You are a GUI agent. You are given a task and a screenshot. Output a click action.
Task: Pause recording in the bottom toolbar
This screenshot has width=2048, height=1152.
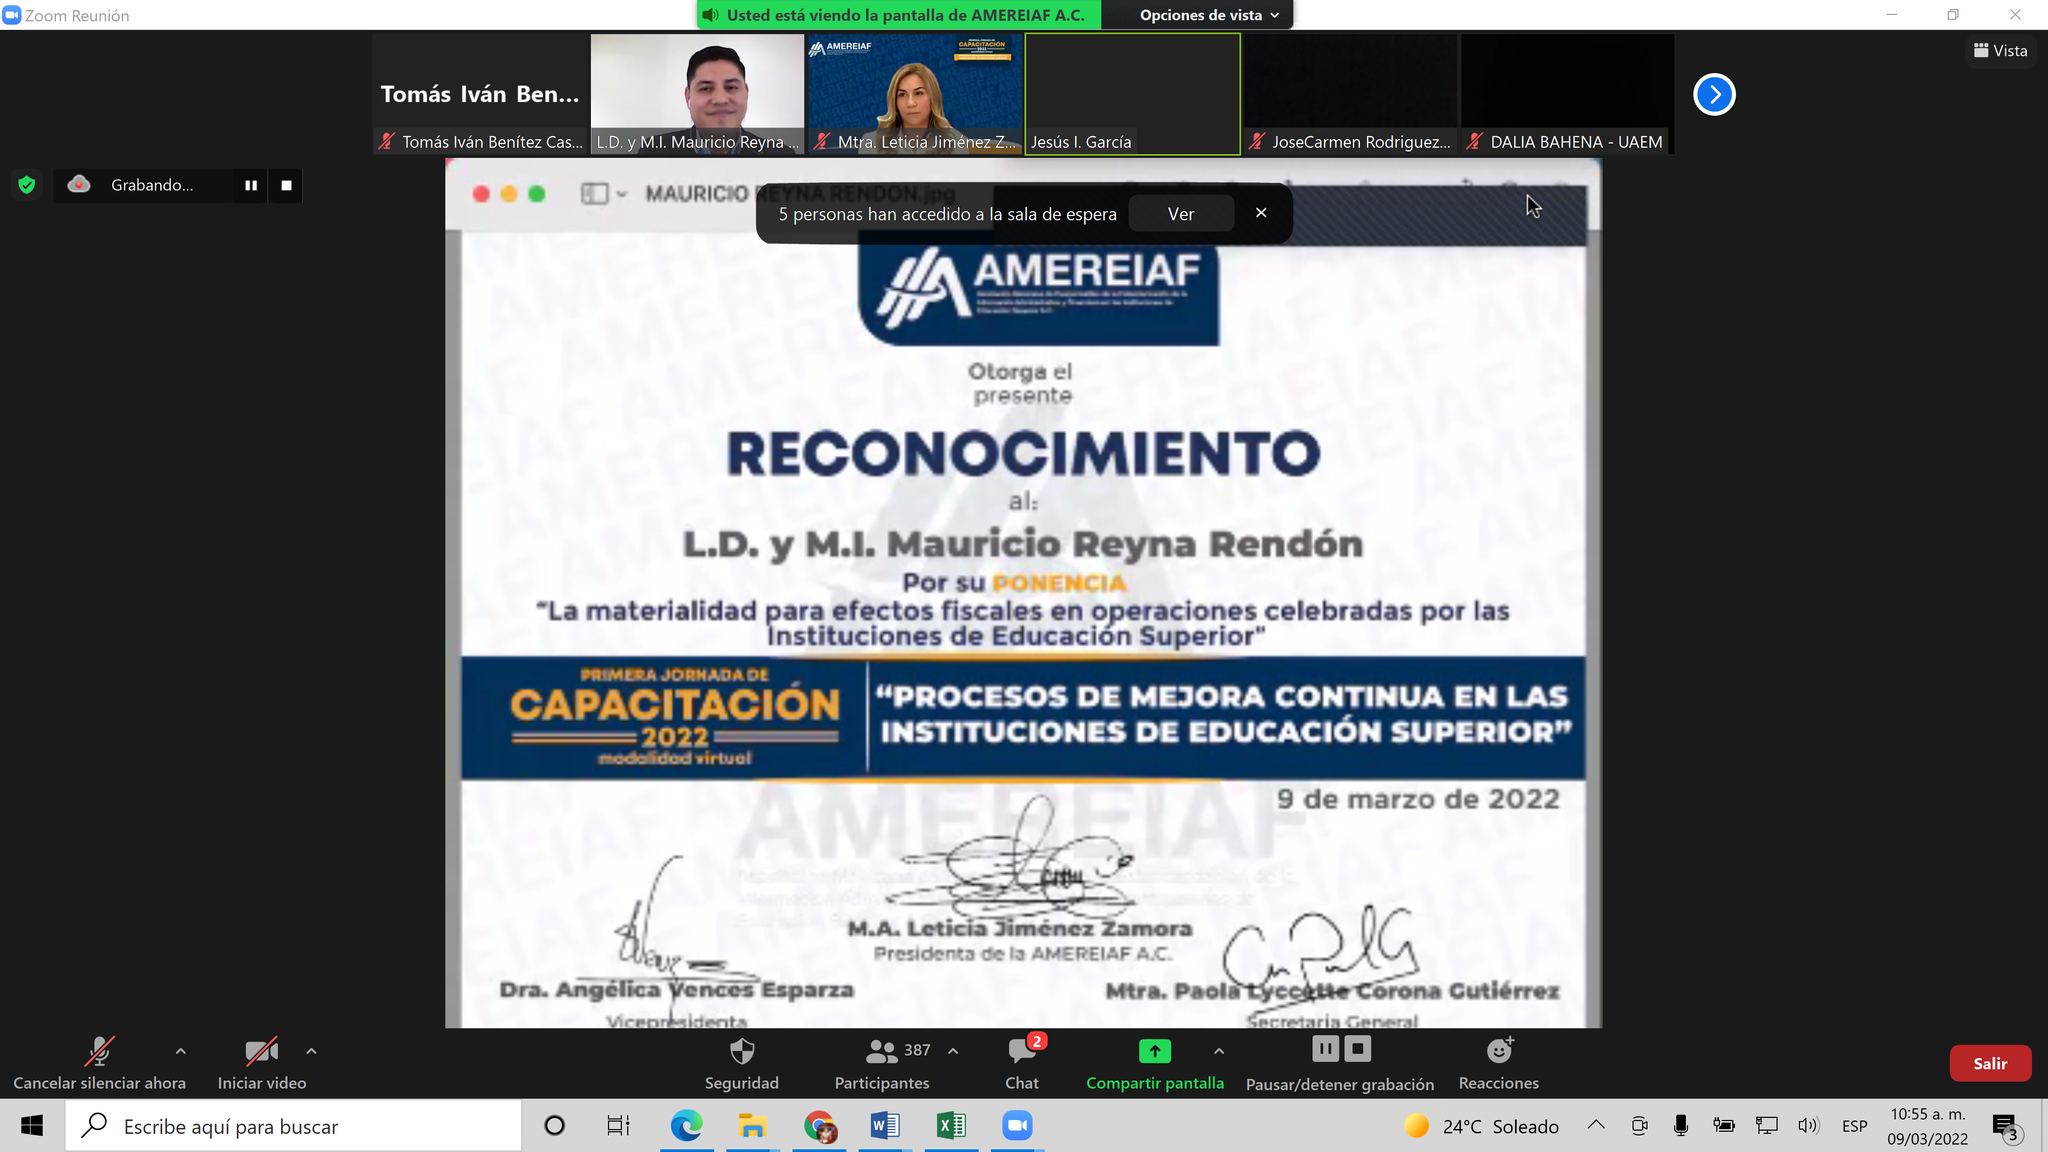click(x=1325, y=1049)
